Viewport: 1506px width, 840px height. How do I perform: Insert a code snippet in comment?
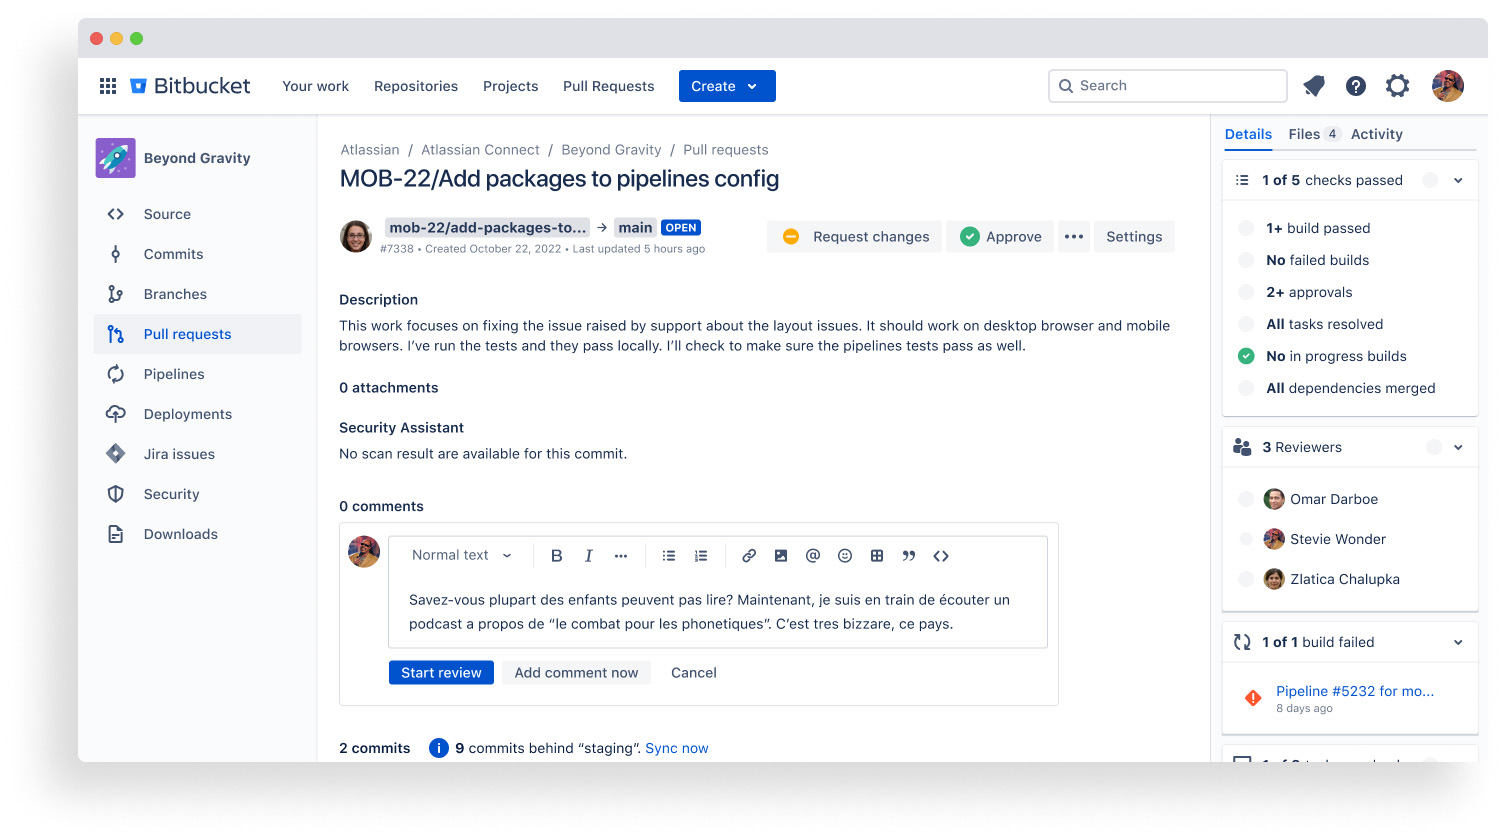click(x=941, y=556)
